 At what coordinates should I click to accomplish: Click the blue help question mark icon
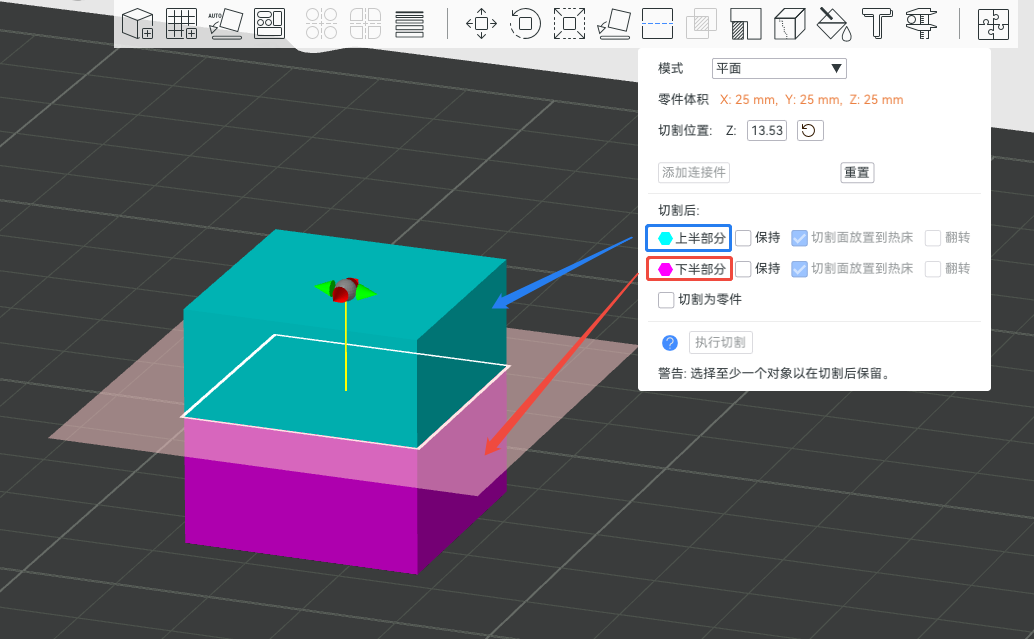tap(669, 343)
